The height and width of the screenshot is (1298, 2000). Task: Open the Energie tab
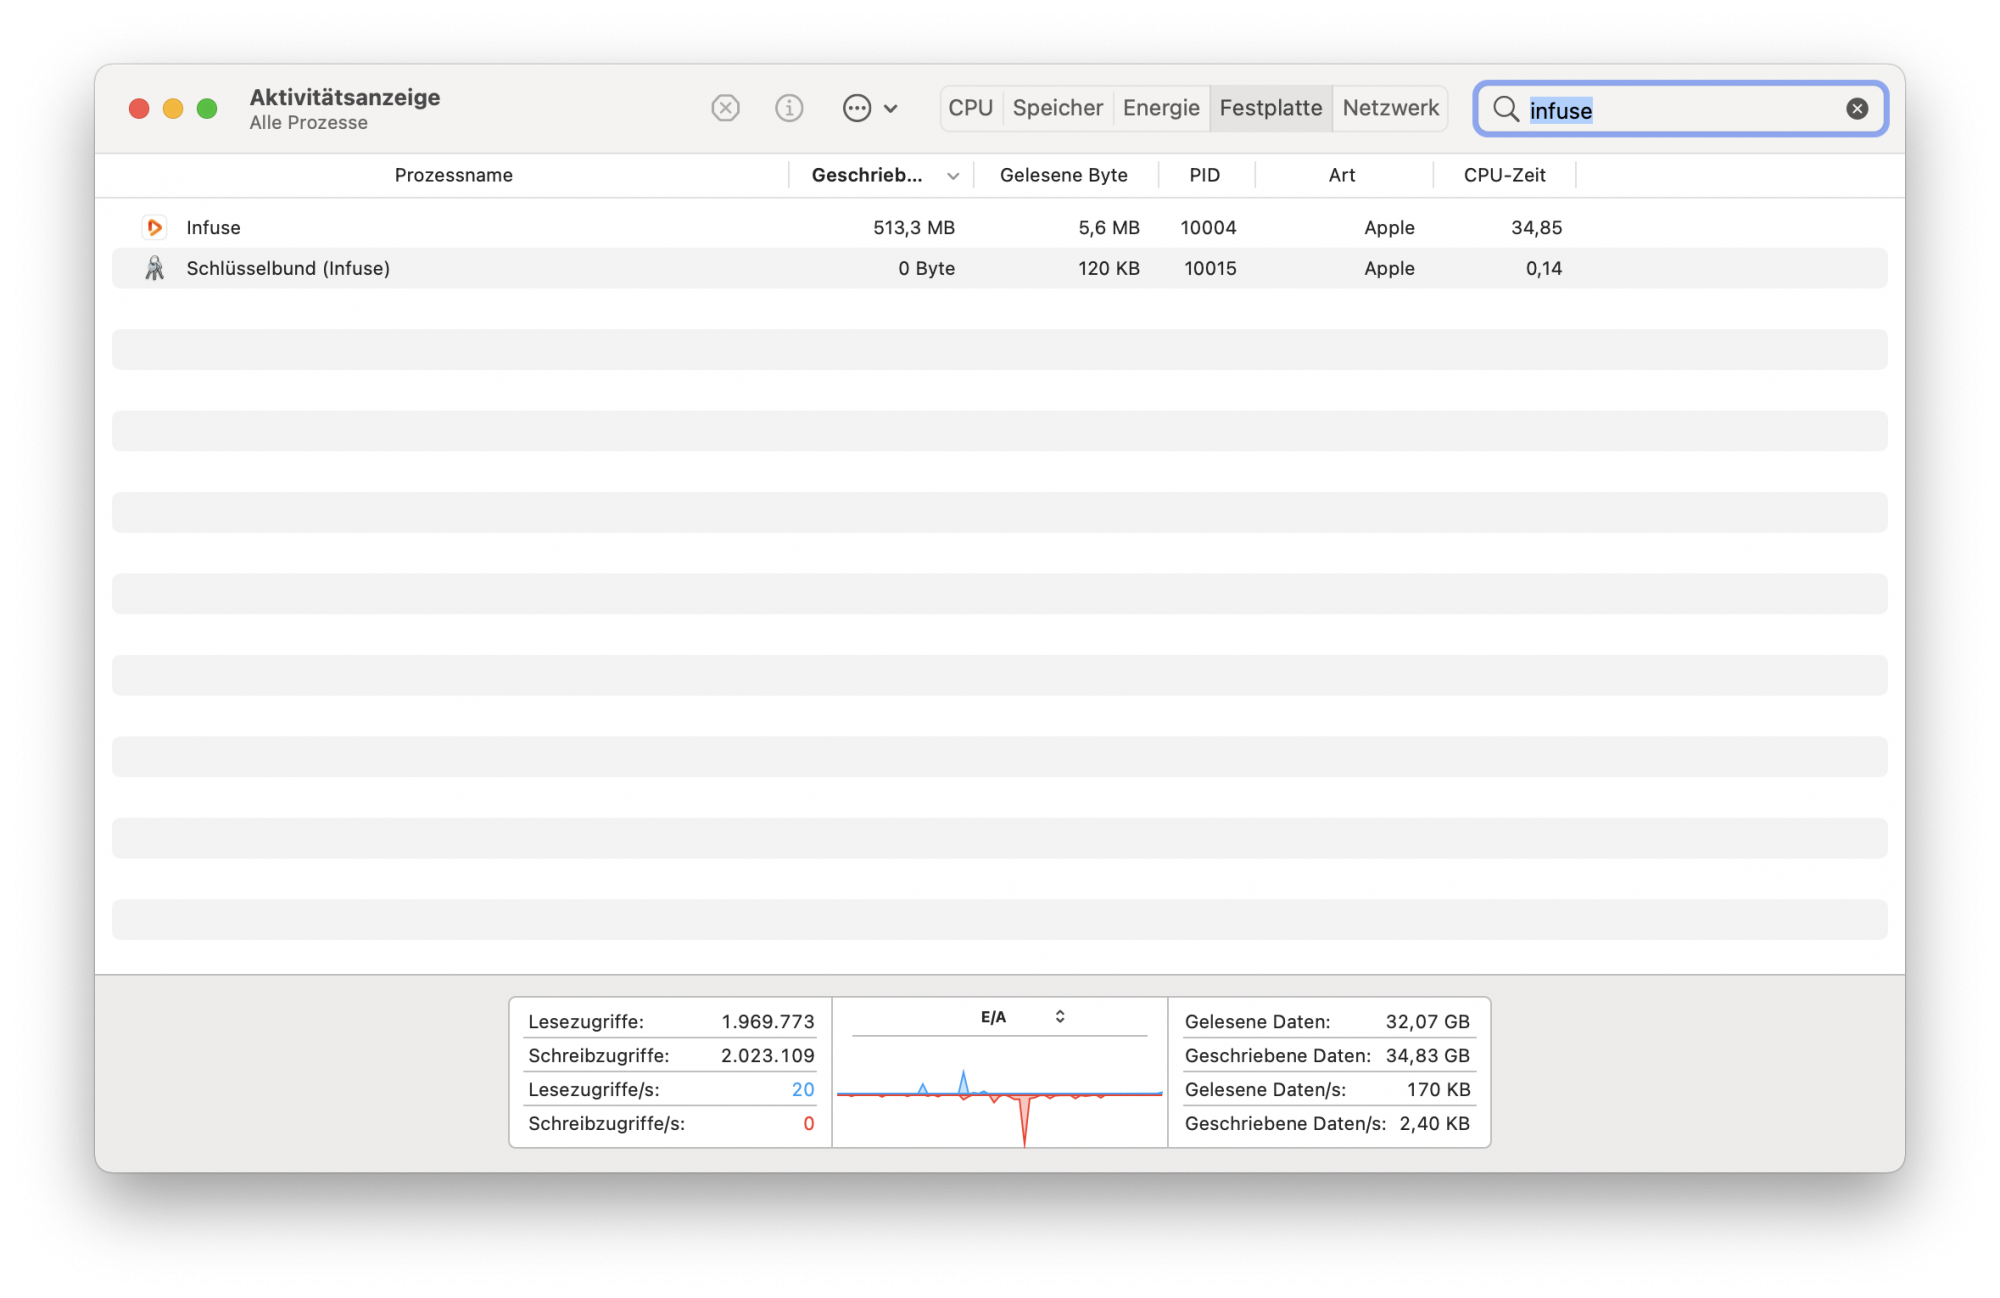tap(1160, 108)
